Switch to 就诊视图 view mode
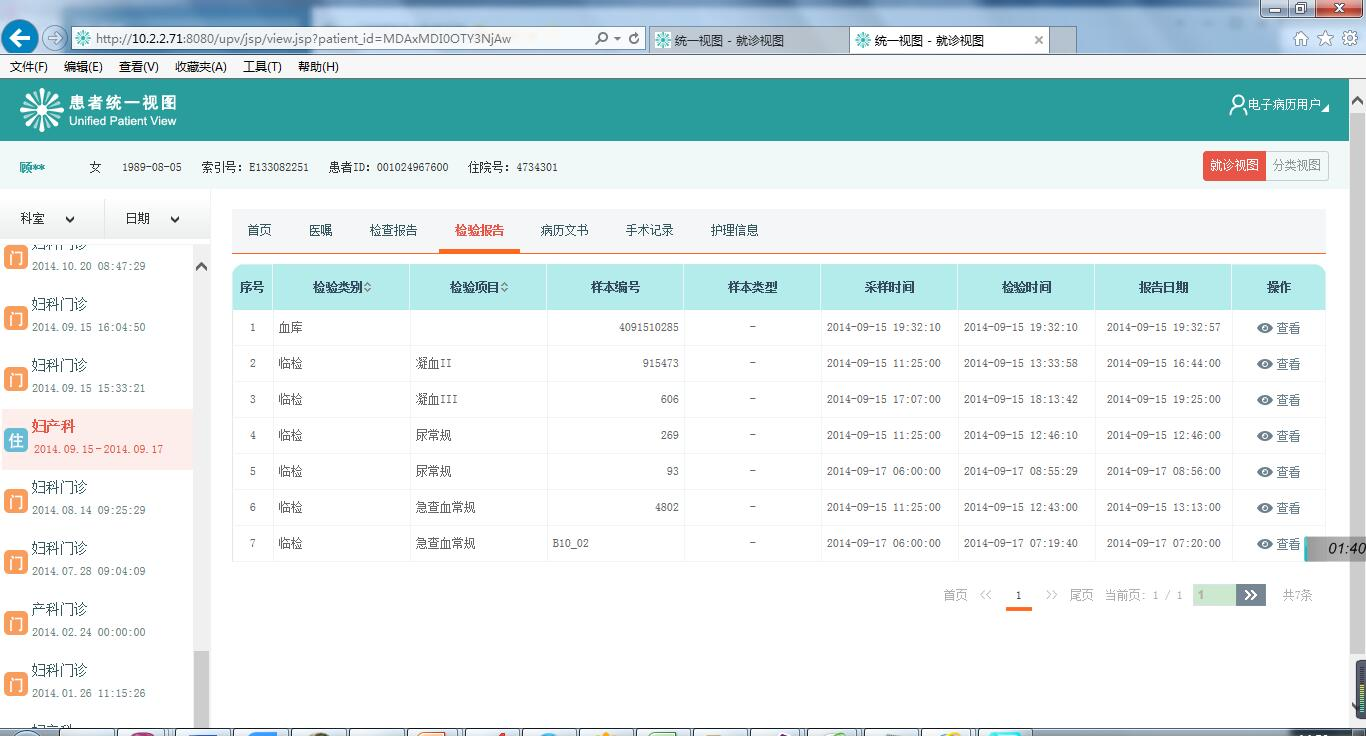1366x736 pixels. pyautogui.click(x=1234, y=166)
